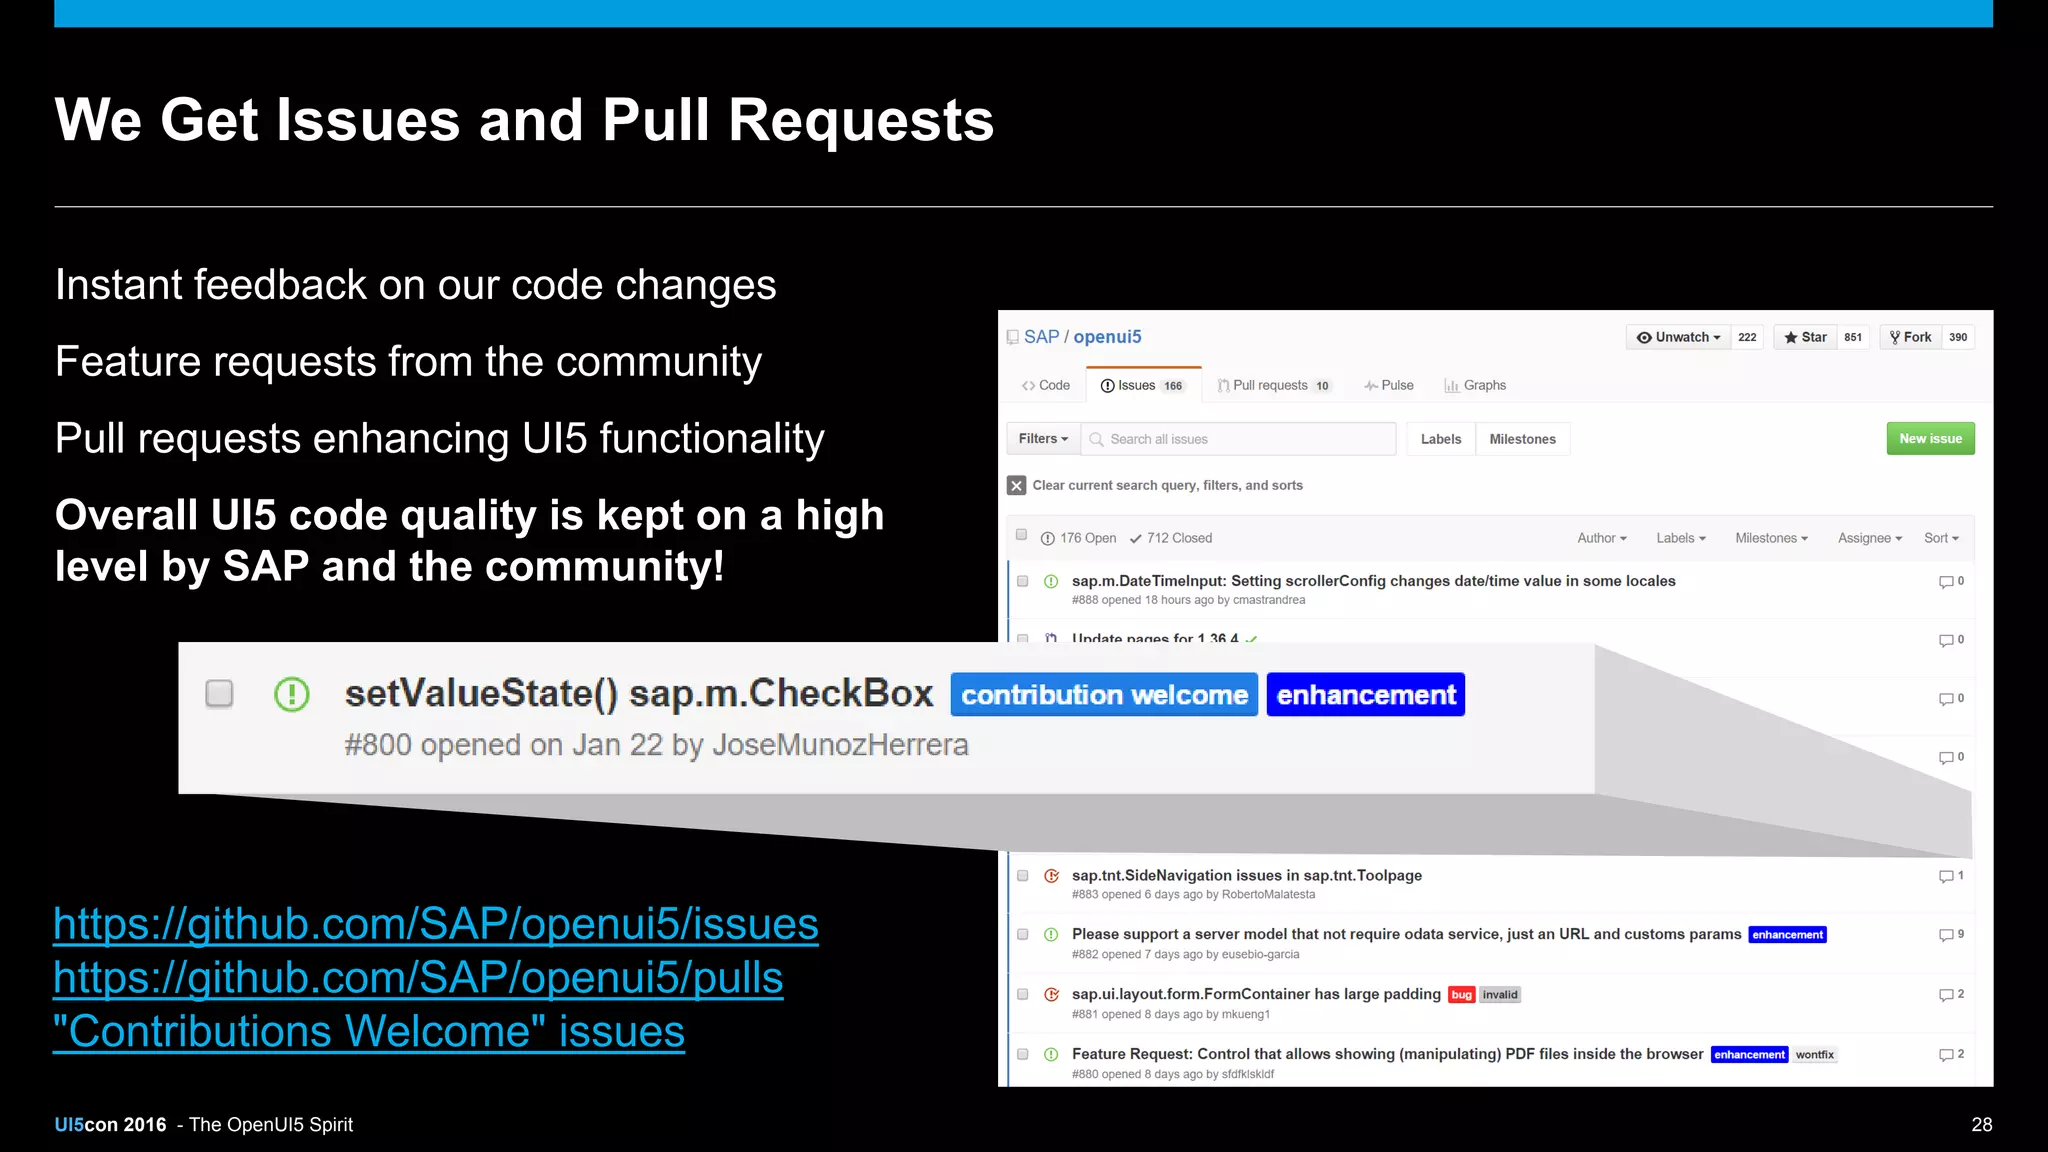Click the contribution welcome label in callout
Image resolution: width=2048 pixels, height=1152 pixels.
1104,695
